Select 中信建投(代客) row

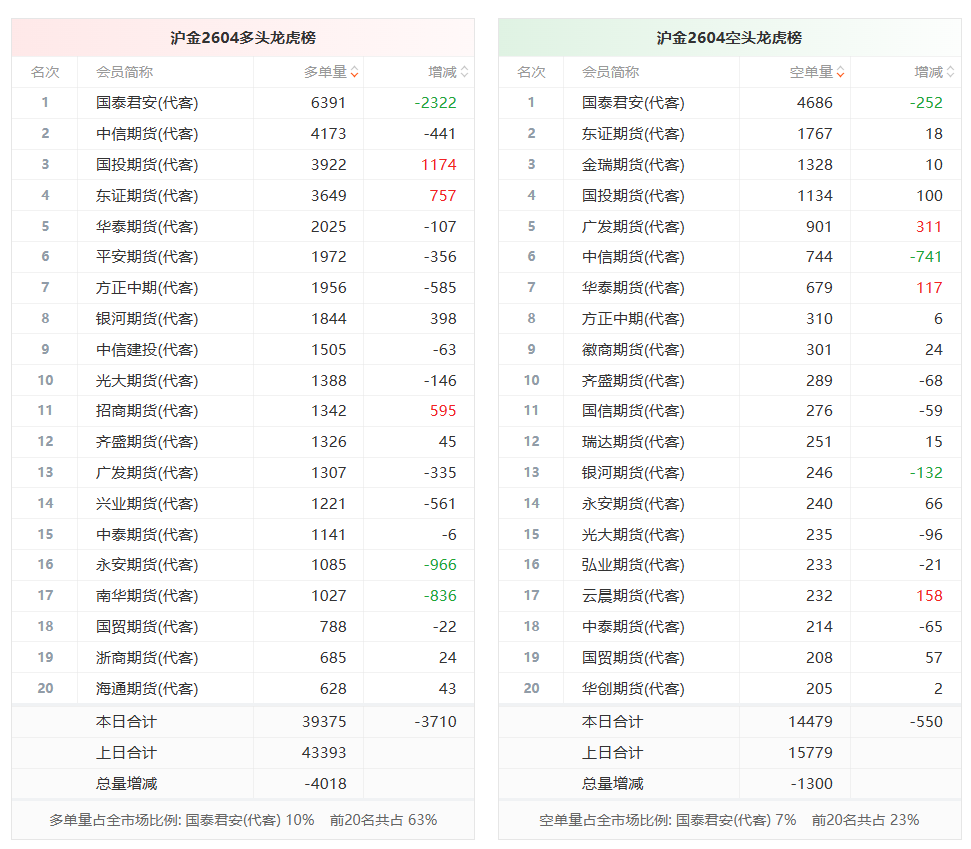243,350
